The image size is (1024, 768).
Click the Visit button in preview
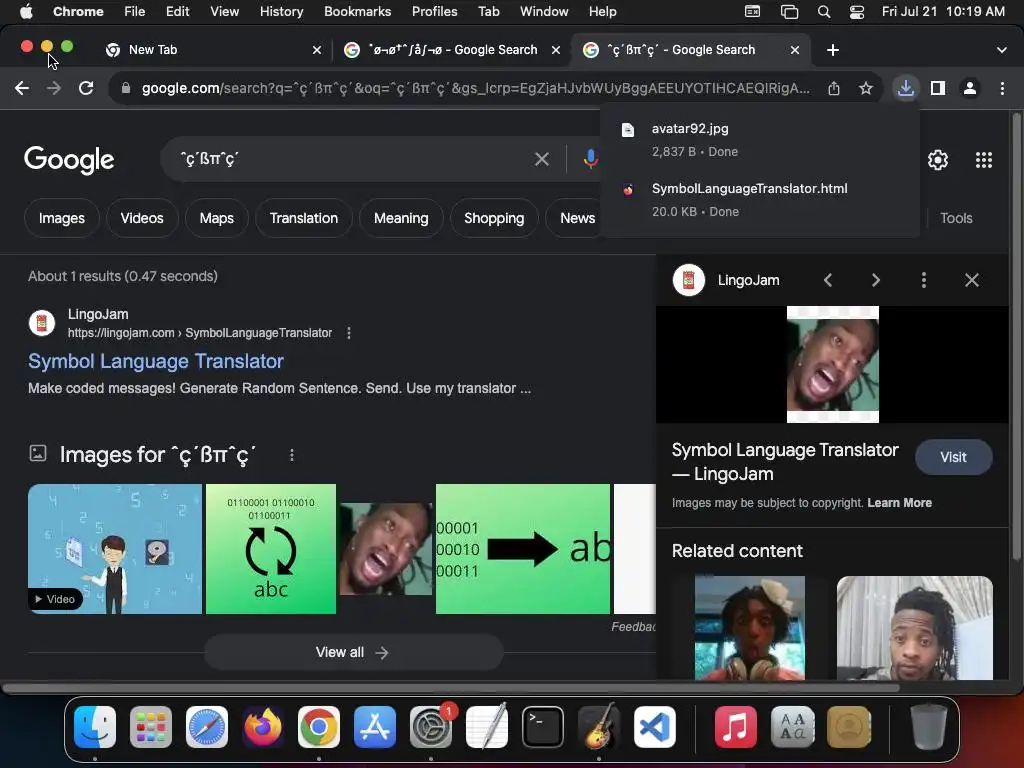coord(953,457)
